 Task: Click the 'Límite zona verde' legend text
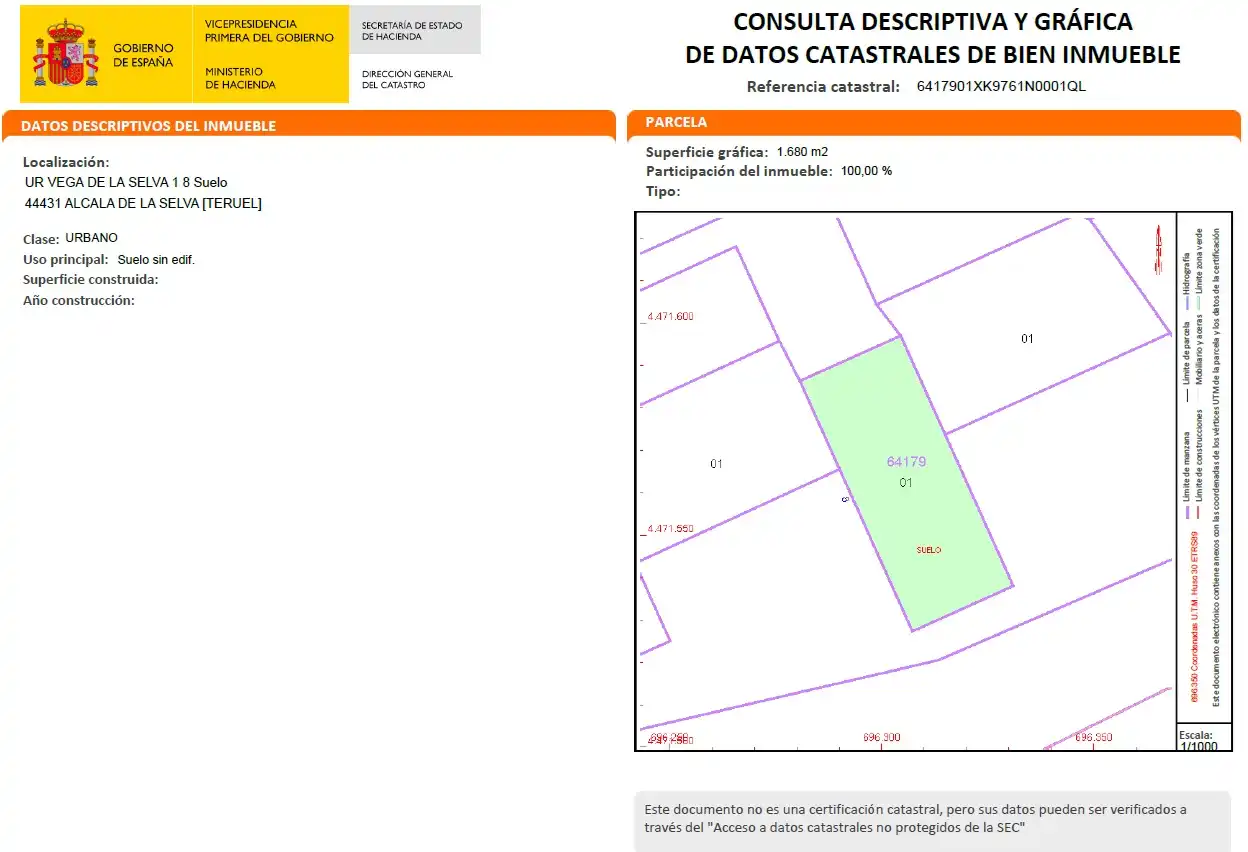pyautogui.click(x=1200, y=259)
